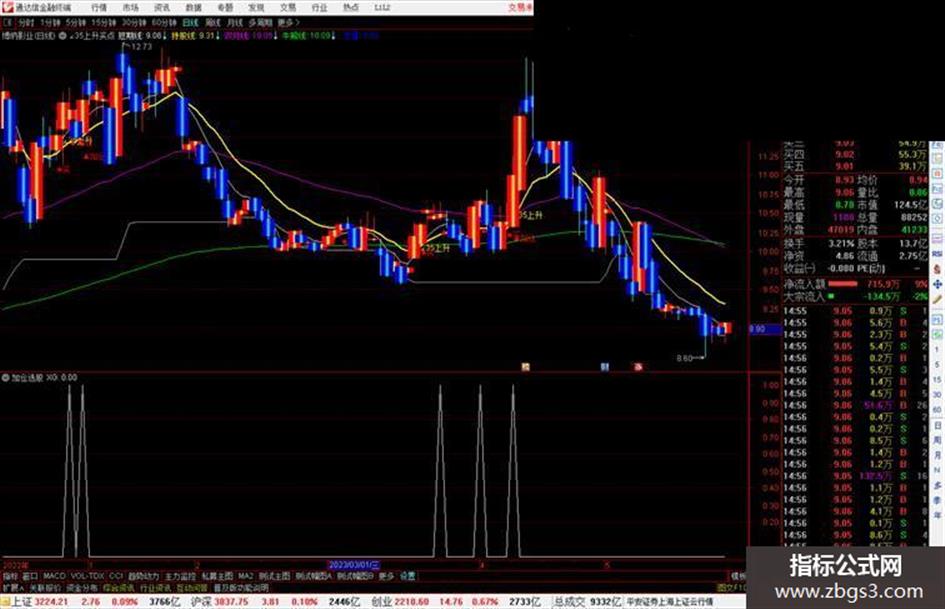
Task: Click the red app logo in title bar
Action: click(7, 7)
